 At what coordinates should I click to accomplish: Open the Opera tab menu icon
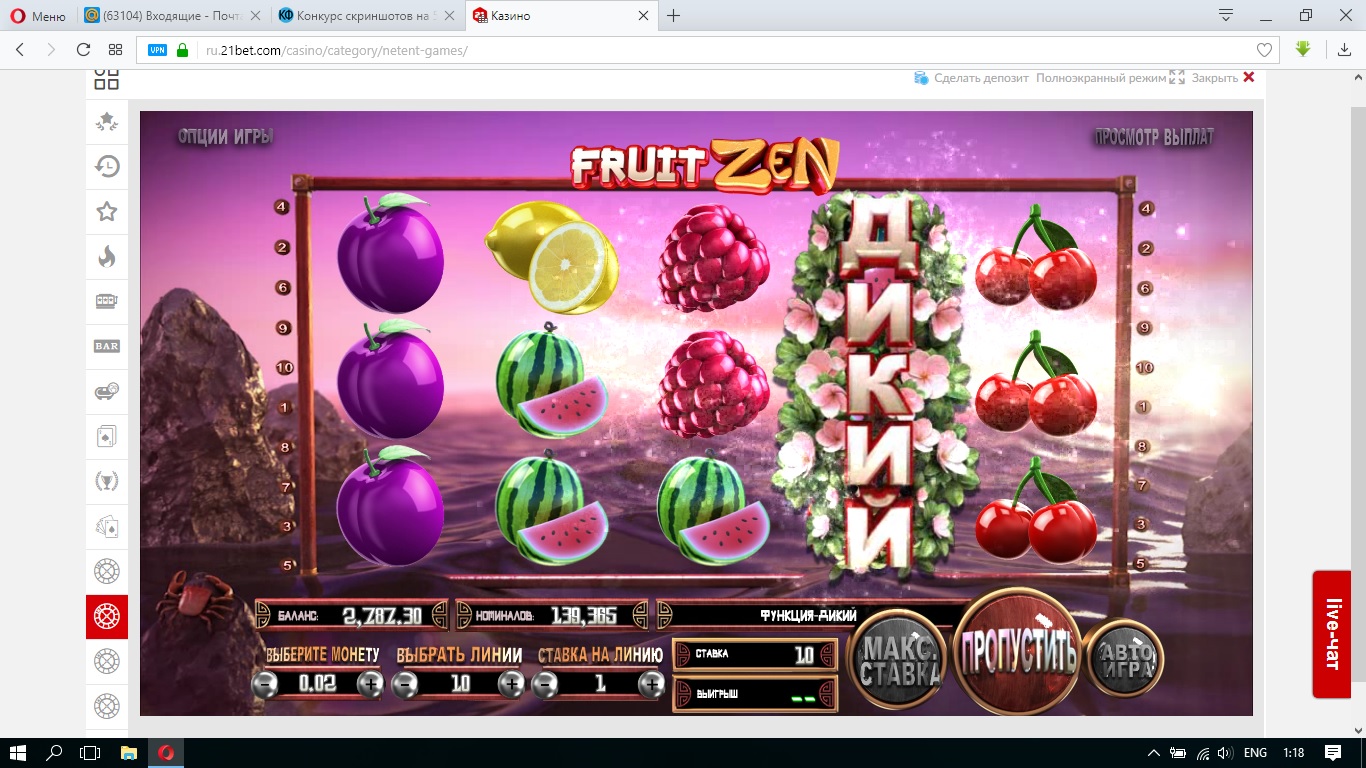click(x=1226, y=15)
